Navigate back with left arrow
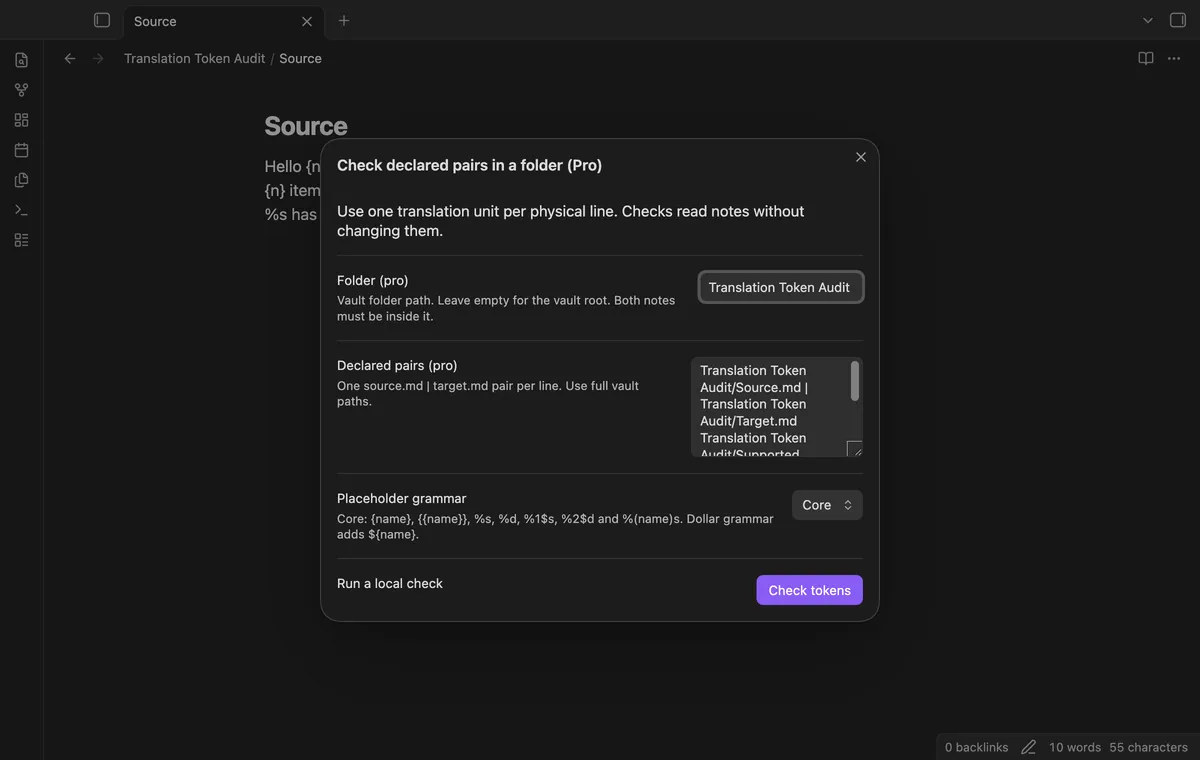The height and width of the screenshot is (760, 1200). (70, 58)
